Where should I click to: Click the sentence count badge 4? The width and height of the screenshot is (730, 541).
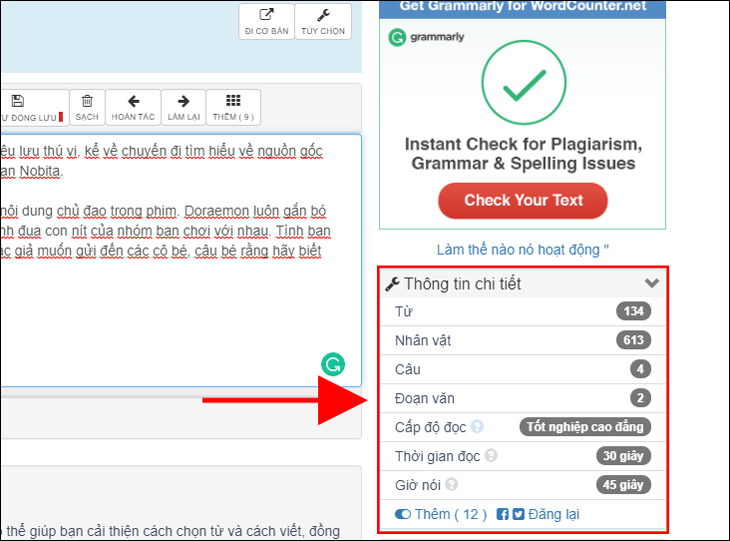640,369
